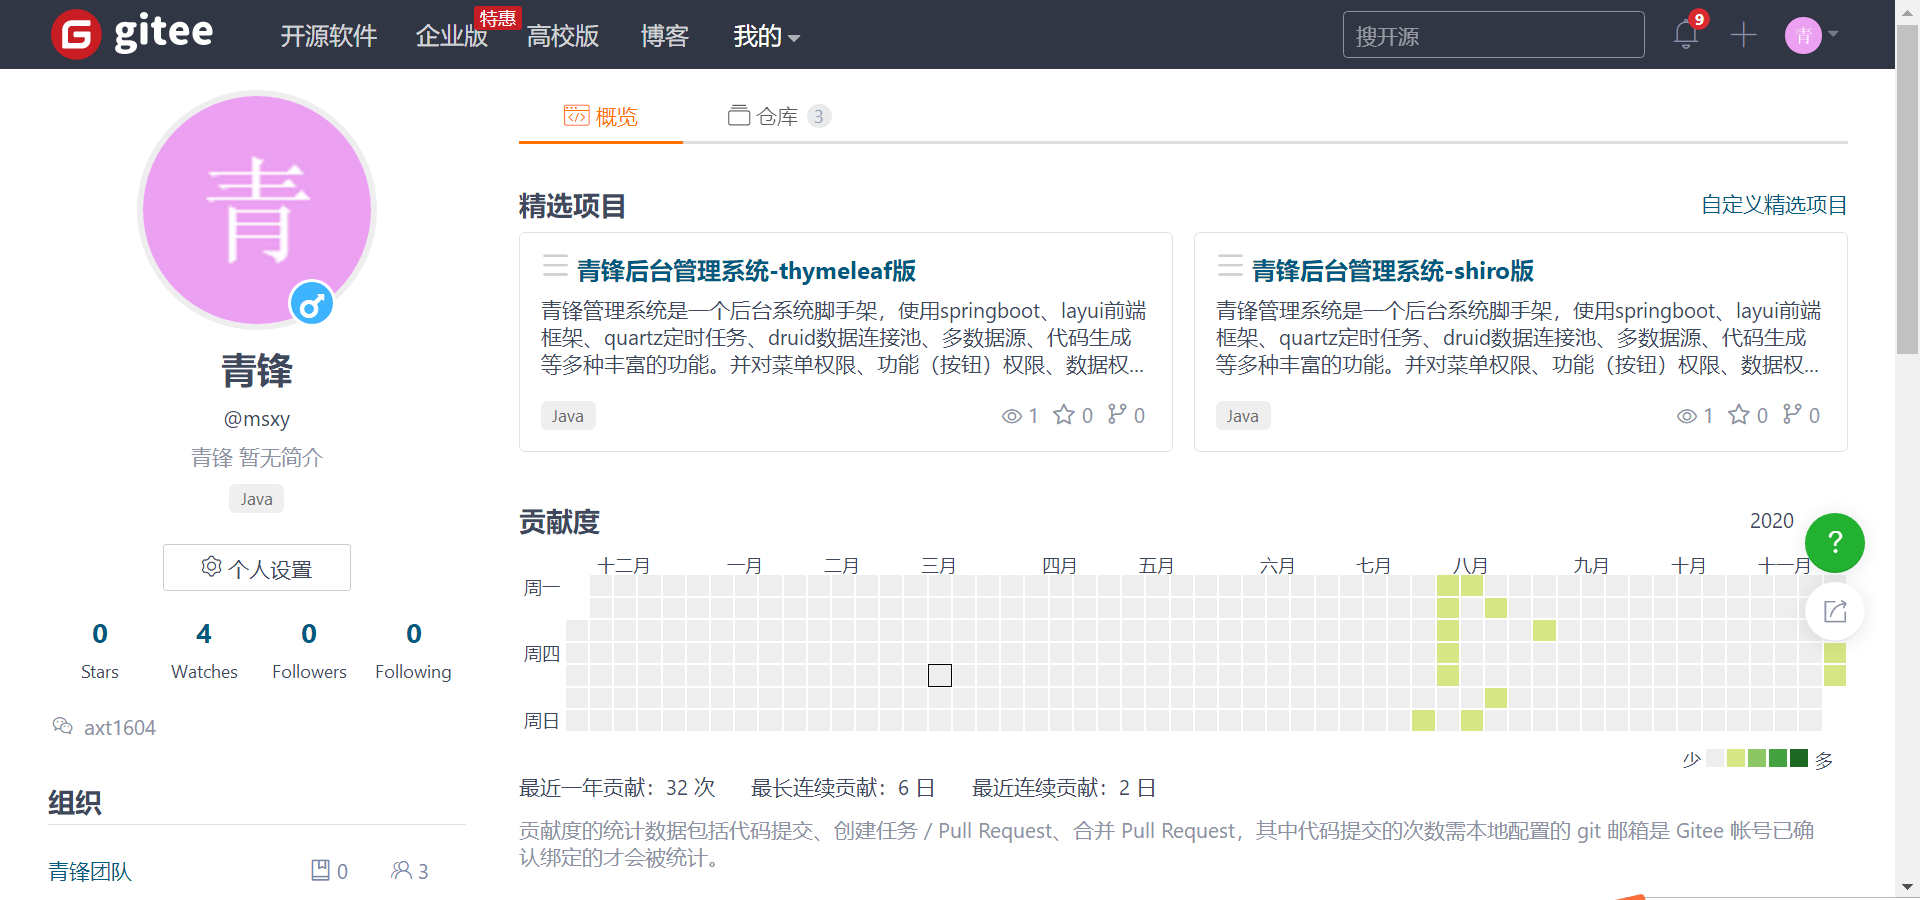Open 个人设置 button
This screenshot has height=900, width=1920.
[257, 568]
